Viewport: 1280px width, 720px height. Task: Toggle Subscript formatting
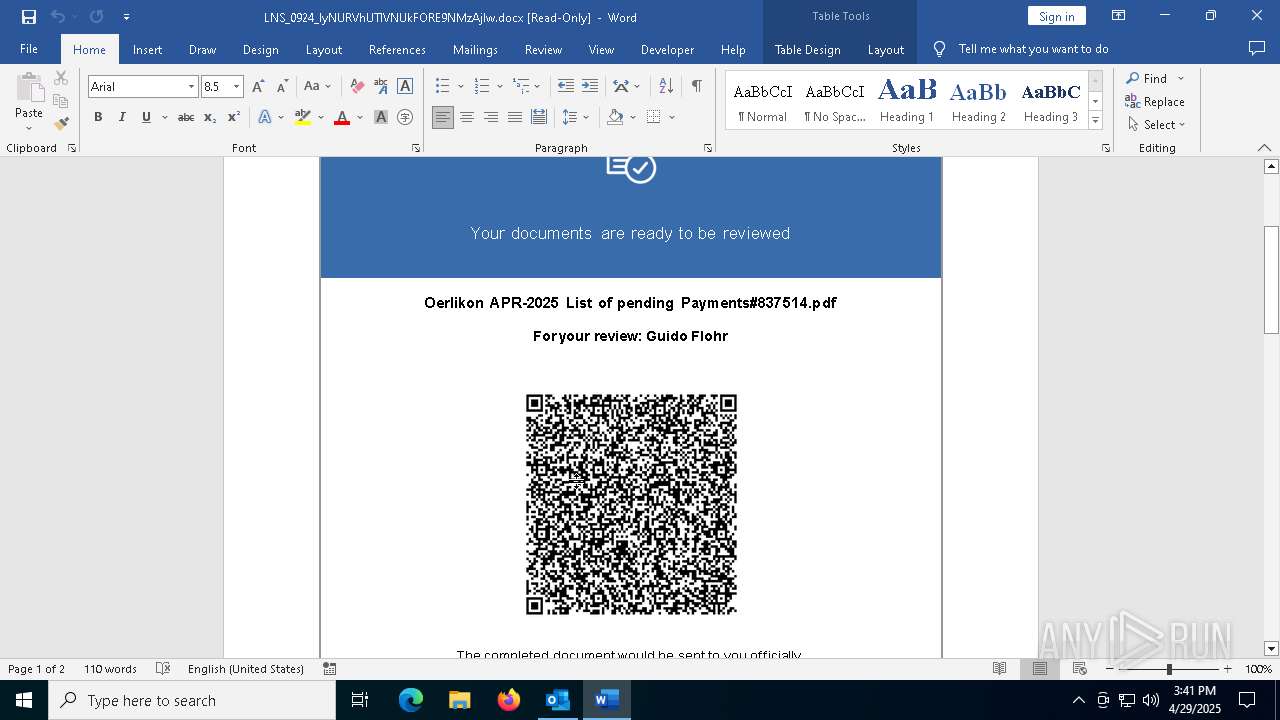pos(210,118)
